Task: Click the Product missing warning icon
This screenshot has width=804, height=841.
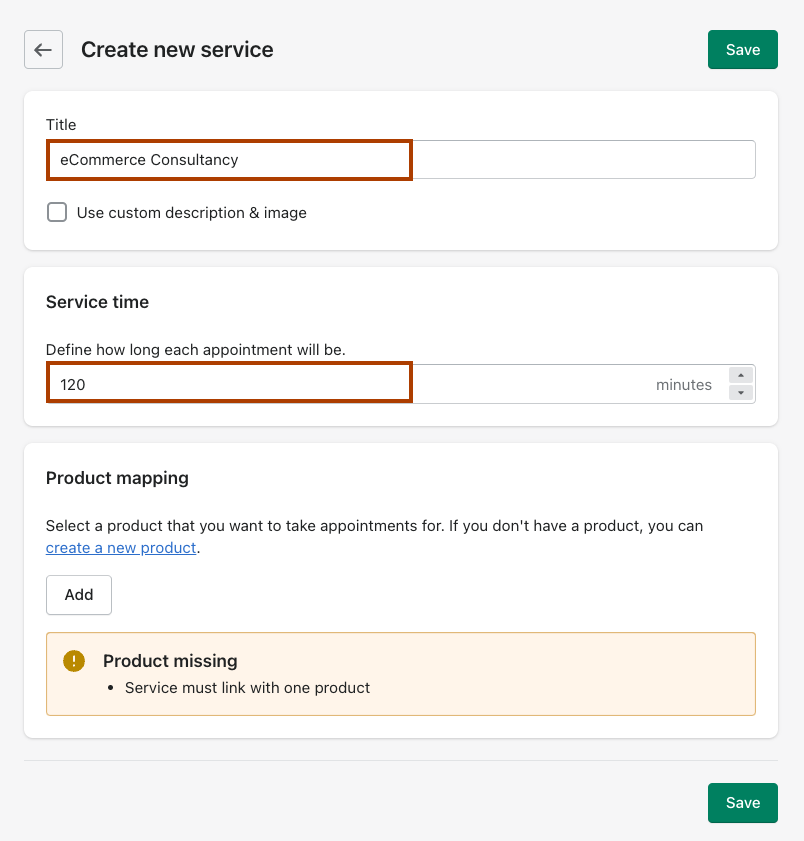Action: (x=74, y=661)
